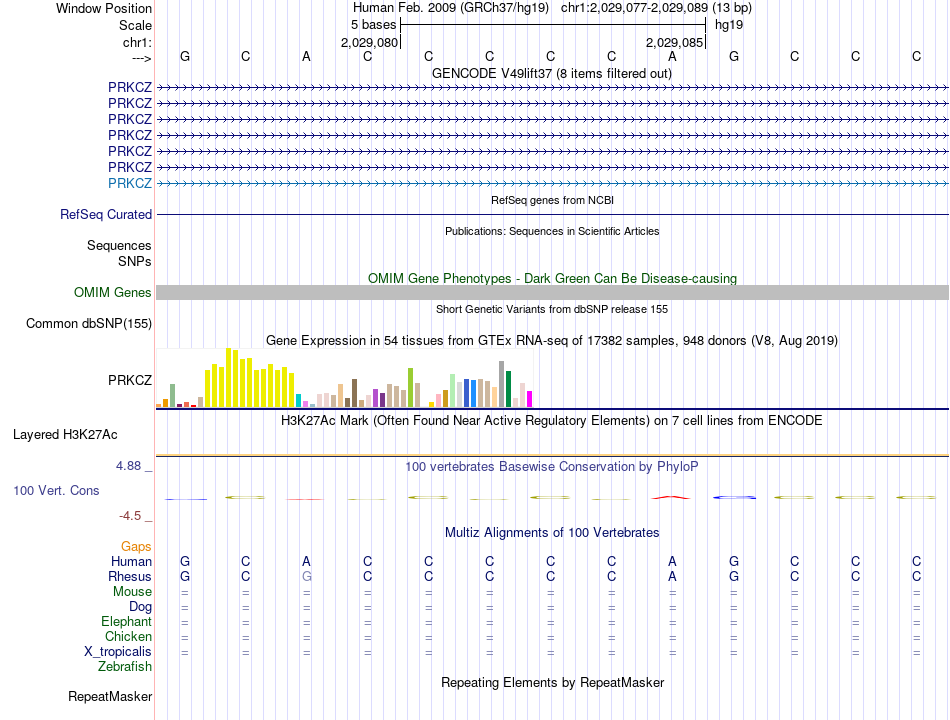The height and width of the screenshot is (720, 950).
Task: Select the Mouse alignment row label
Action: 132,592
